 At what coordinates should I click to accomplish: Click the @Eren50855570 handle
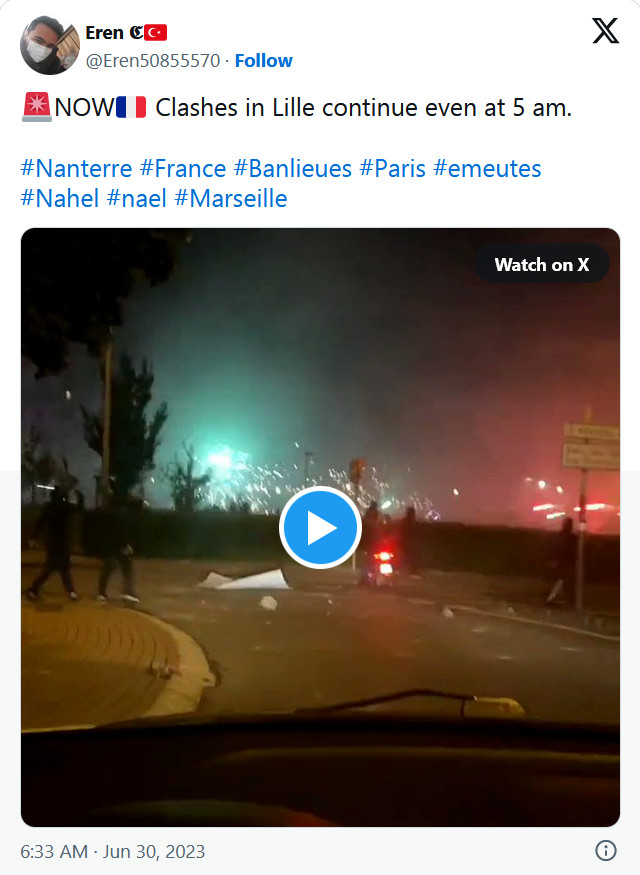153,60
